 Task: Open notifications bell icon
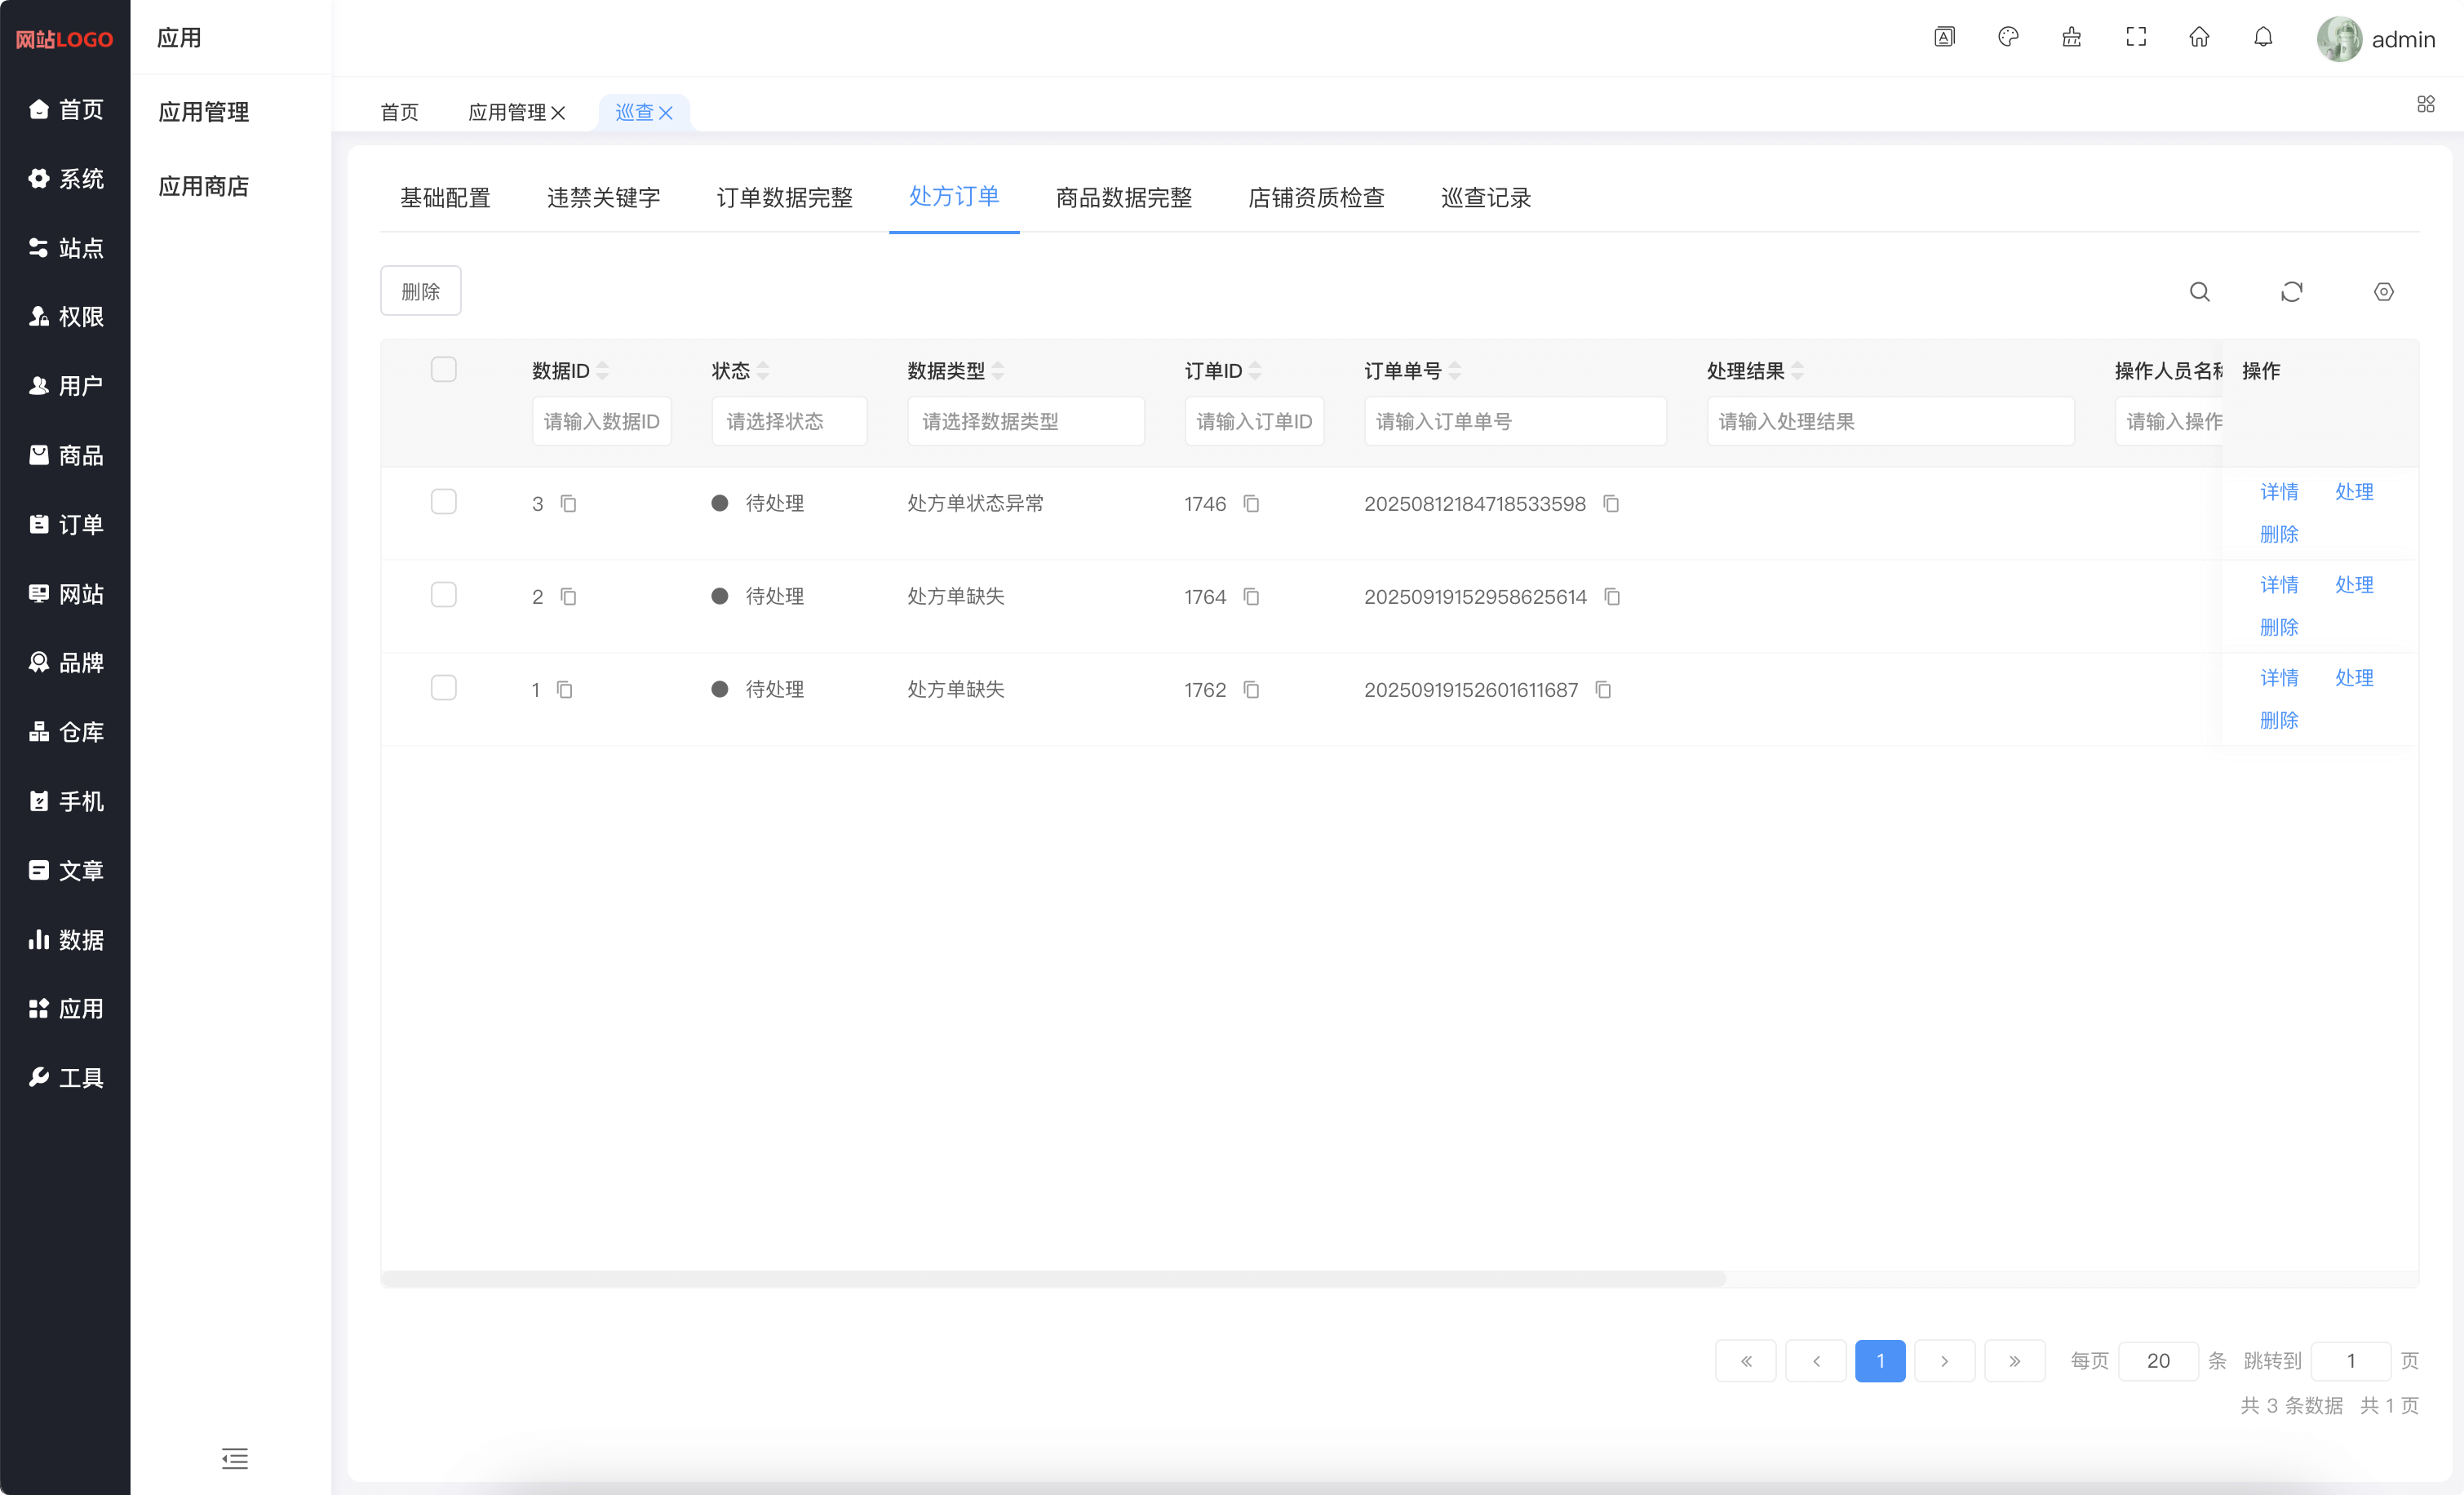coord(2263,38)
